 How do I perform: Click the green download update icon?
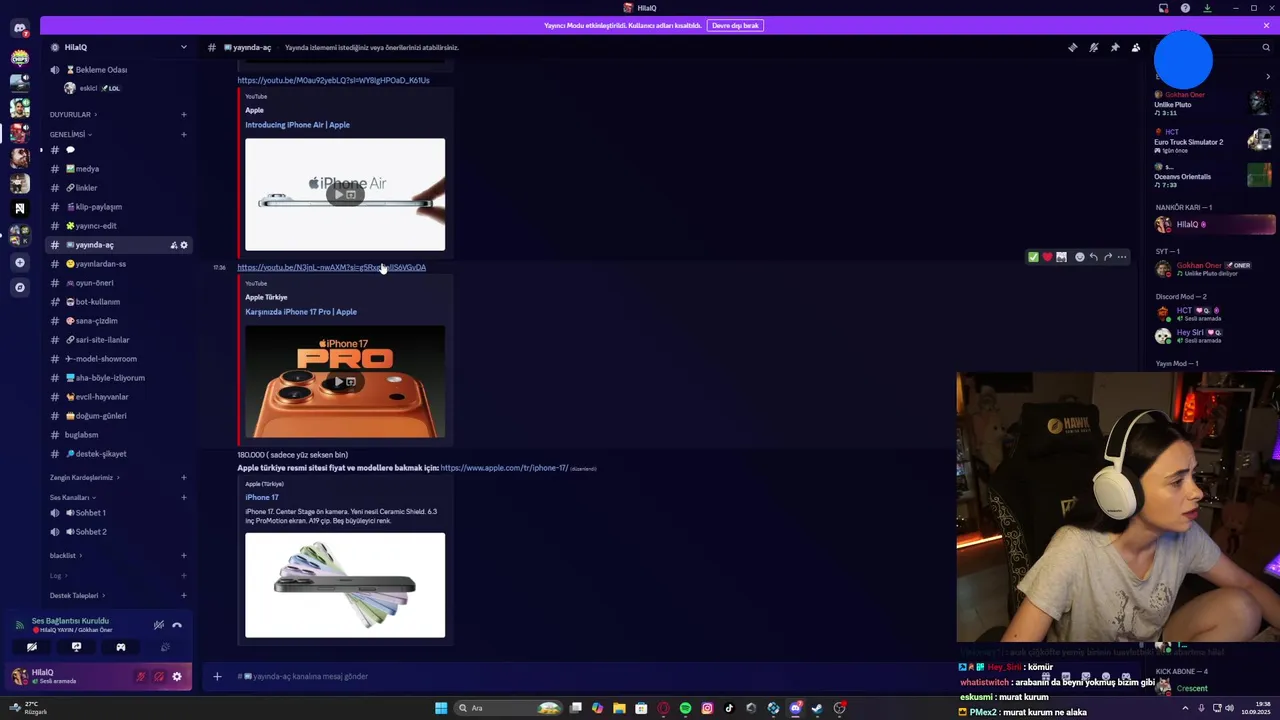coord(1207,8)
